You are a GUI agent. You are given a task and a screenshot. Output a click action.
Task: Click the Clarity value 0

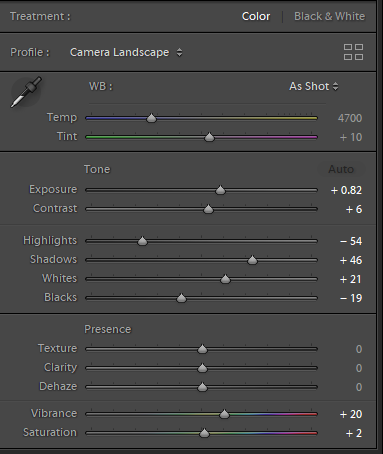pos(359,368)
